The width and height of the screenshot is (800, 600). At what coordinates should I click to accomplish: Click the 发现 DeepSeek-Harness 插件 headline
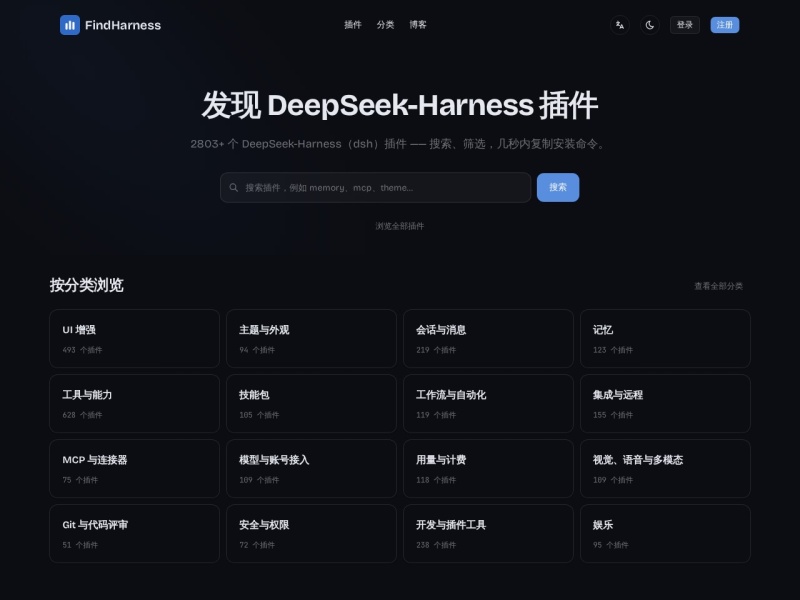click(x=399, y=105)
